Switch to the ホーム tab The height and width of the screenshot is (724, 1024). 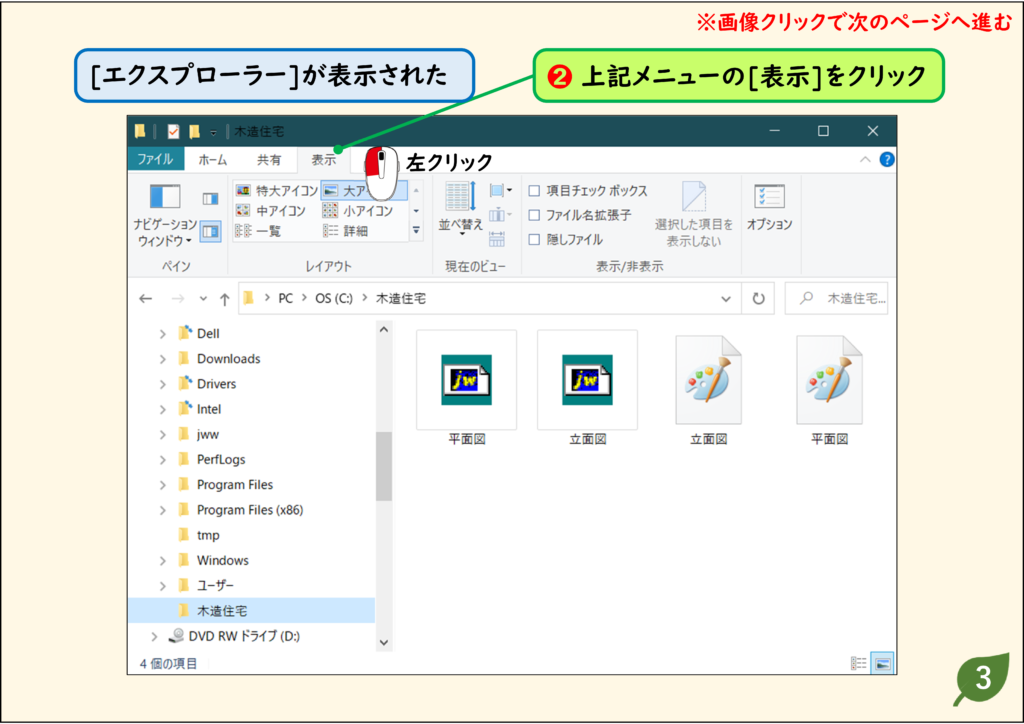[x=213, y=159]
